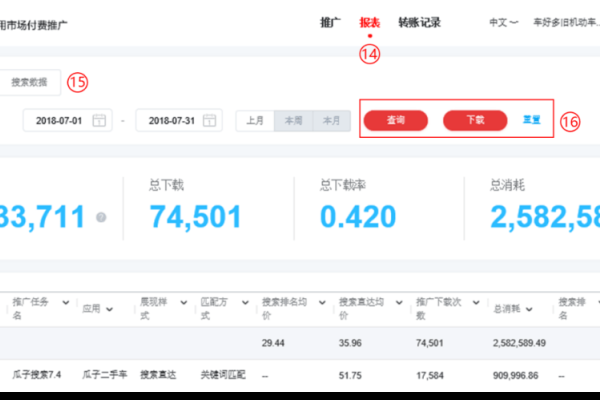Open the 推广 tab
The height and width of the screenshot is (400, 600).
pos(330,23)
